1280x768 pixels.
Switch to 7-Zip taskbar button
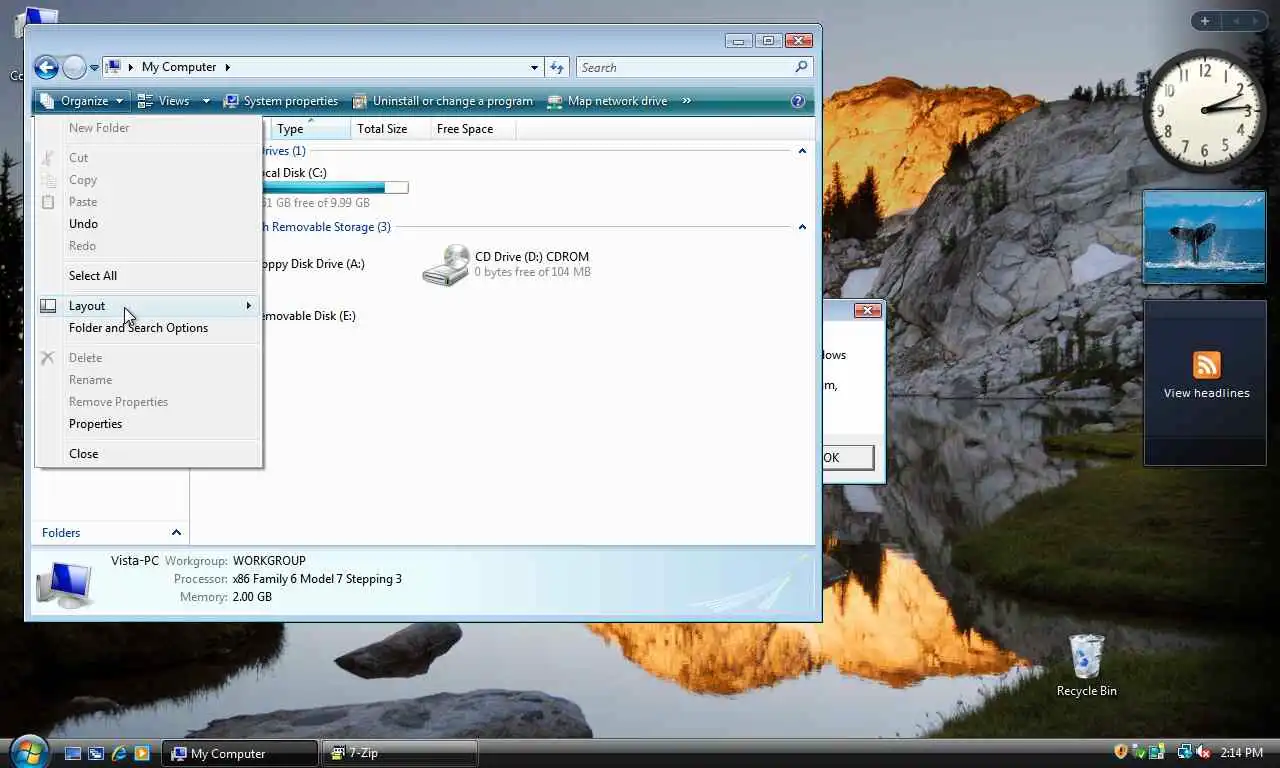pyautogui.click(x=399, y=753)
